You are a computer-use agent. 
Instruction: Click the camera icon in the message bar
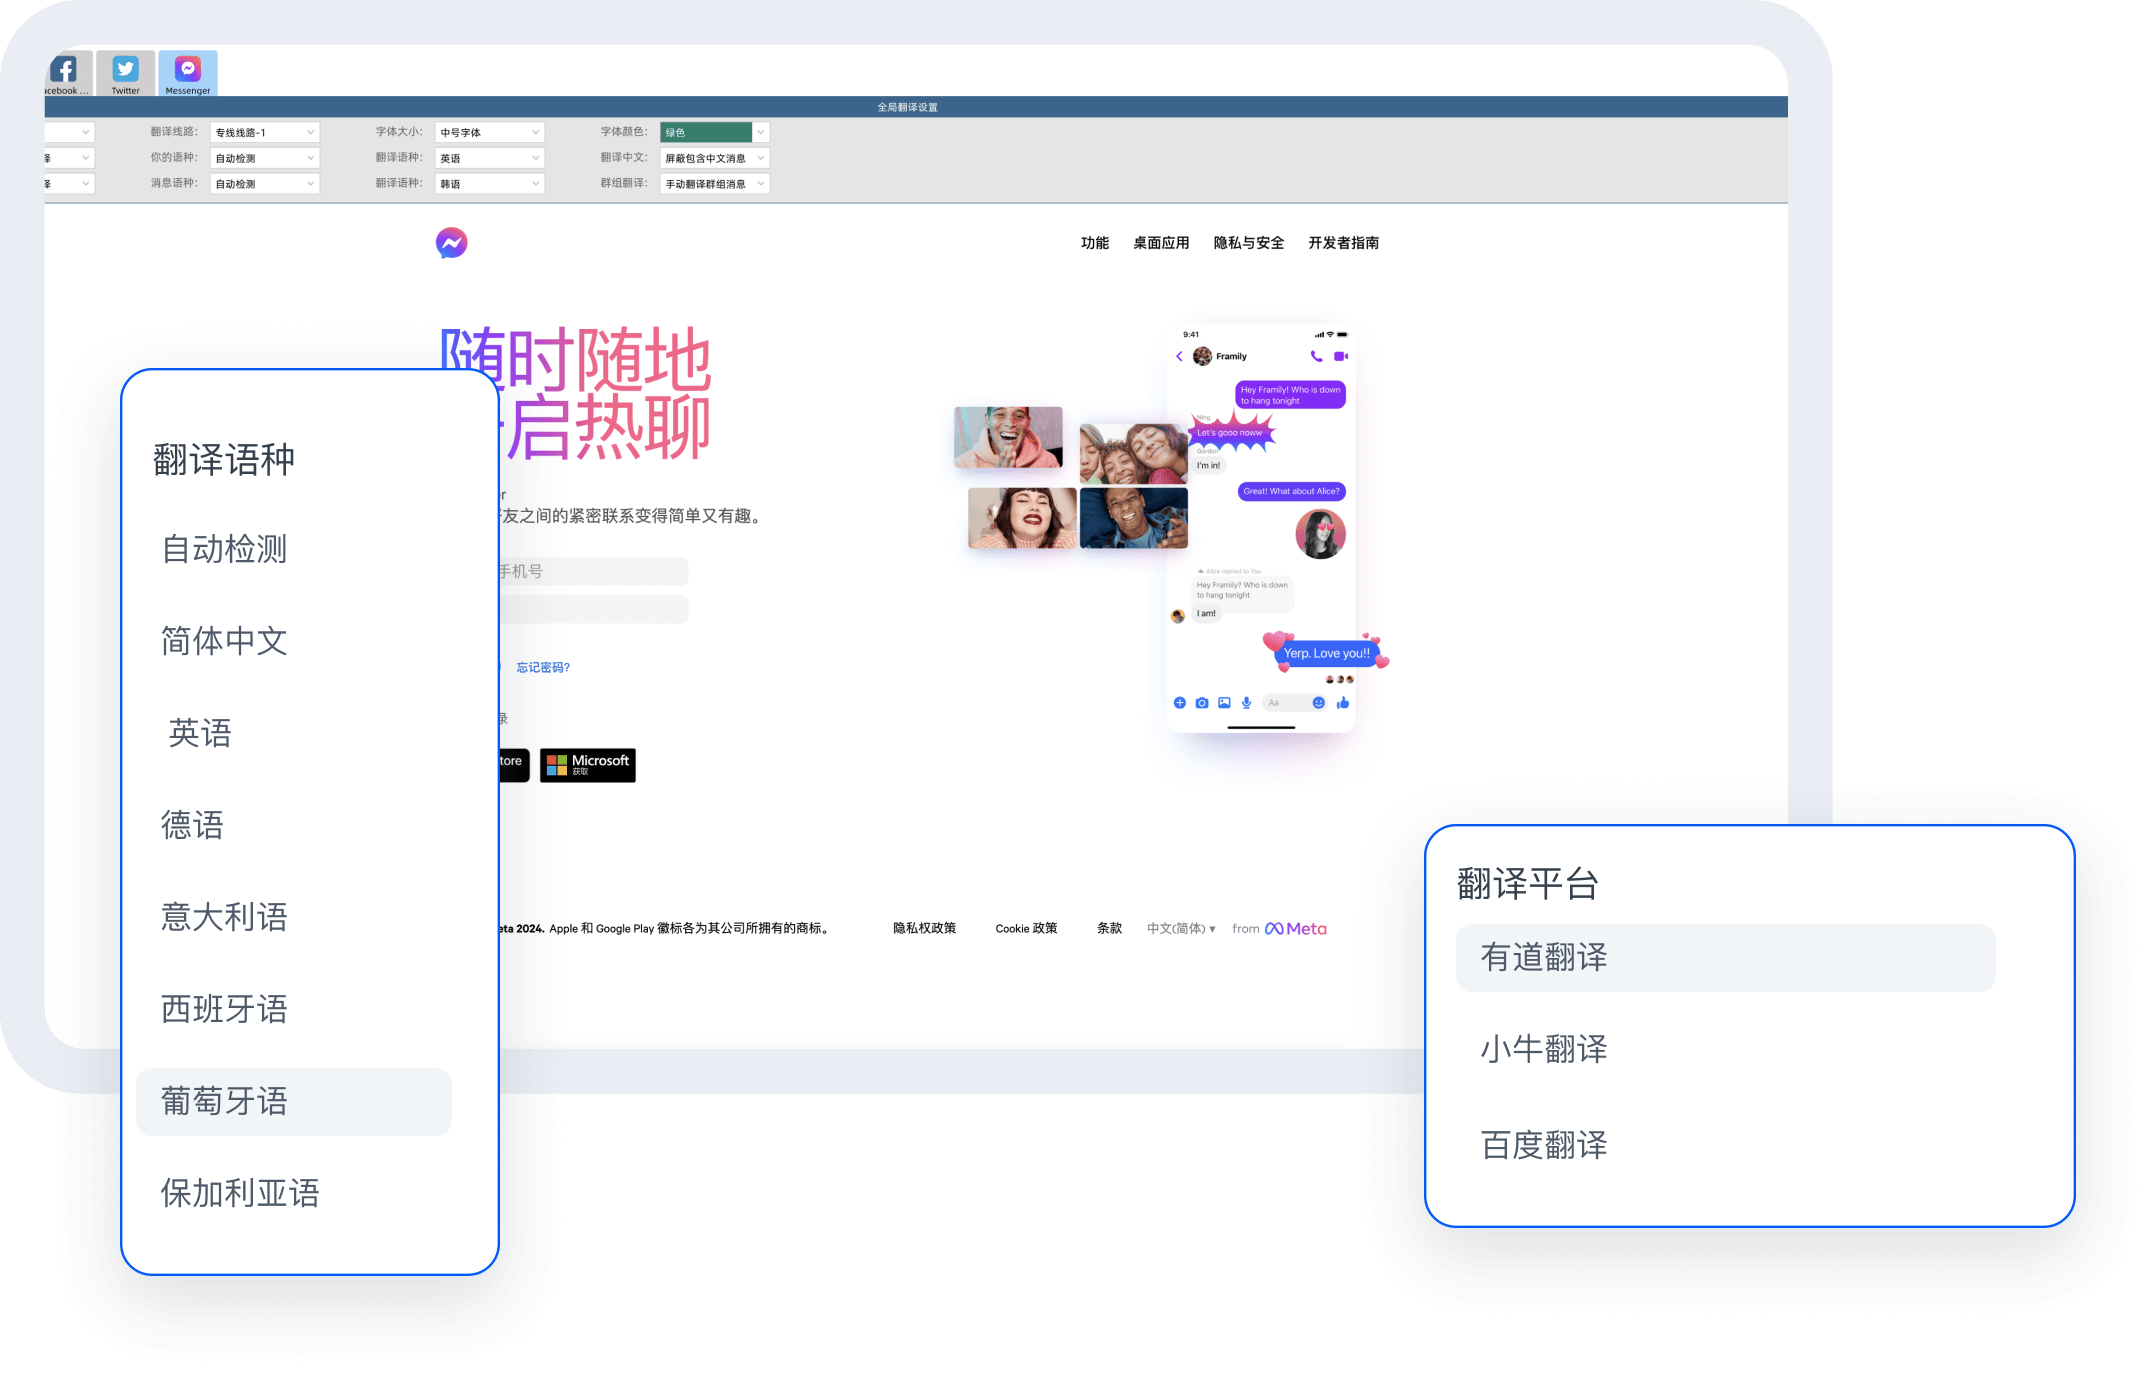(1203, 703)
